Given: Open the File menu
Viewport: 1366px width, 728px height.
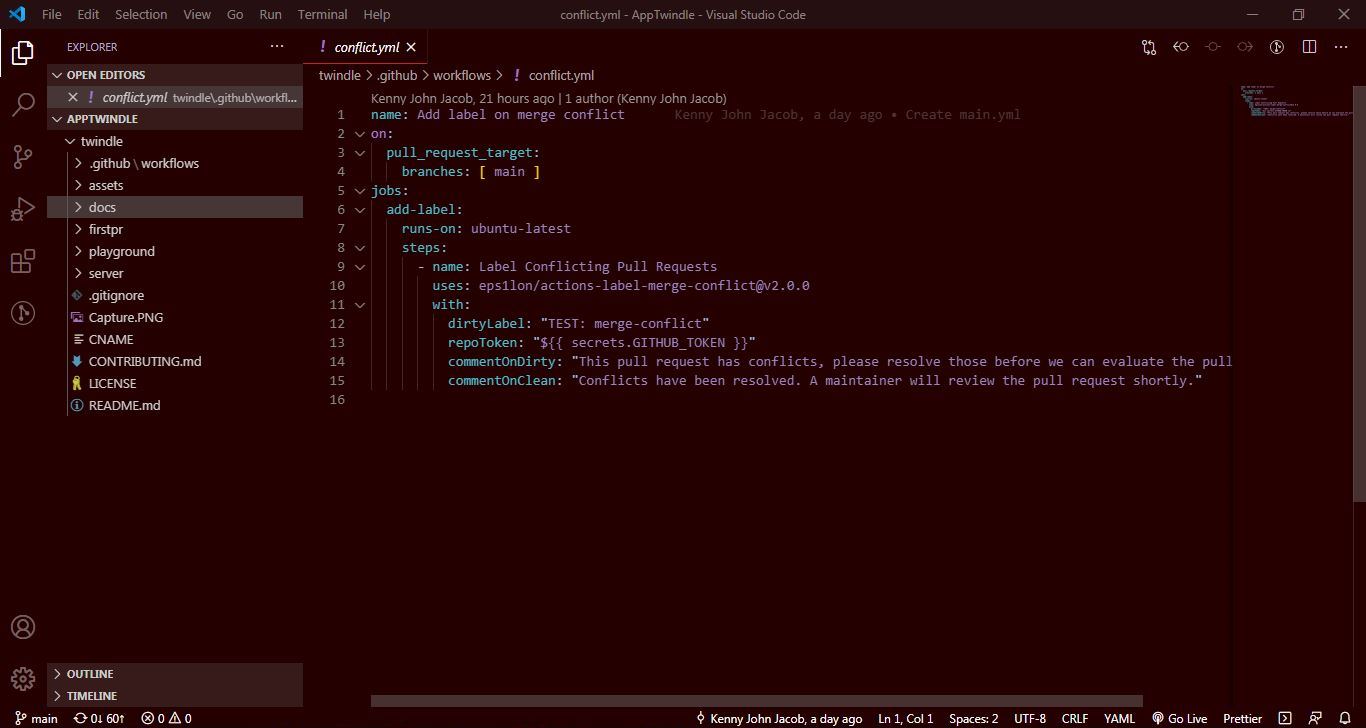Looking at the screenshot, I should (x=52, y=14).
